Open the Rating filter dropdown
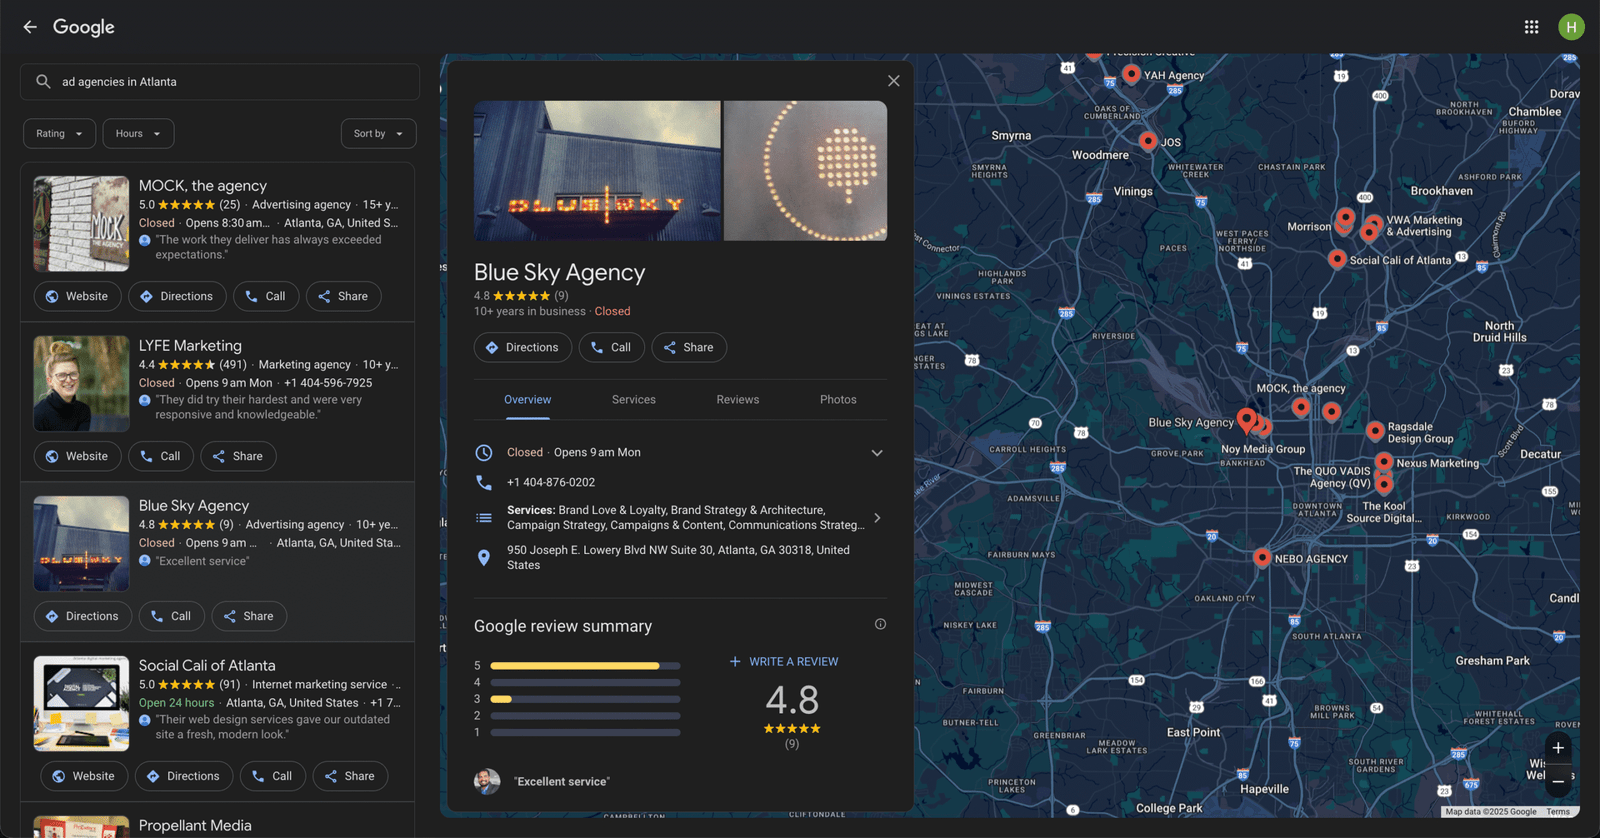Viewport: 1600px width, 838px height. pyautogui.click(x=60, y=134)
